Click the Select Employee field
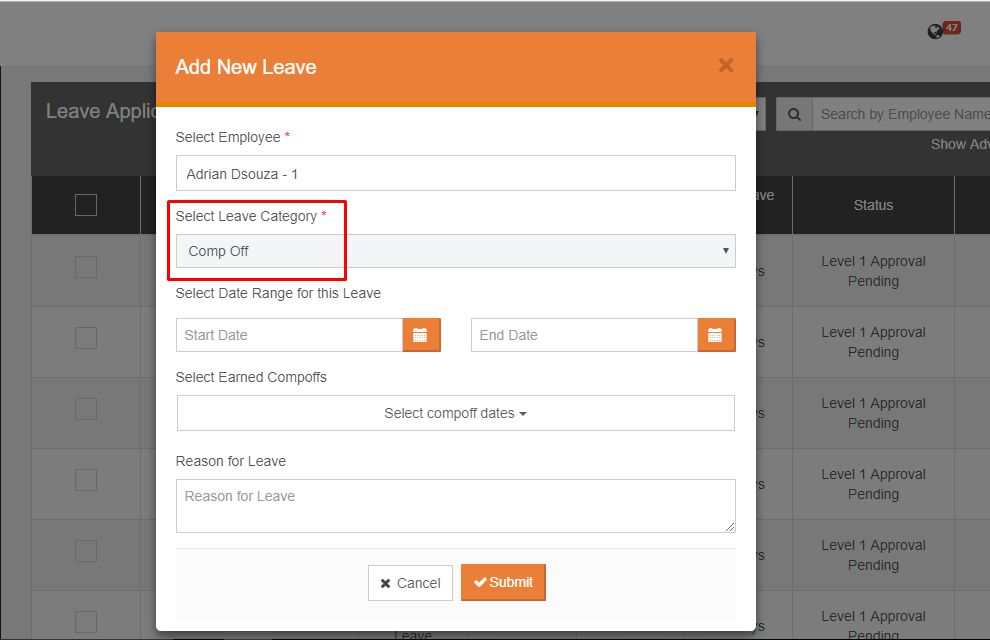The height and width of the screenshot is (640, 990). (x=455, y=173)
